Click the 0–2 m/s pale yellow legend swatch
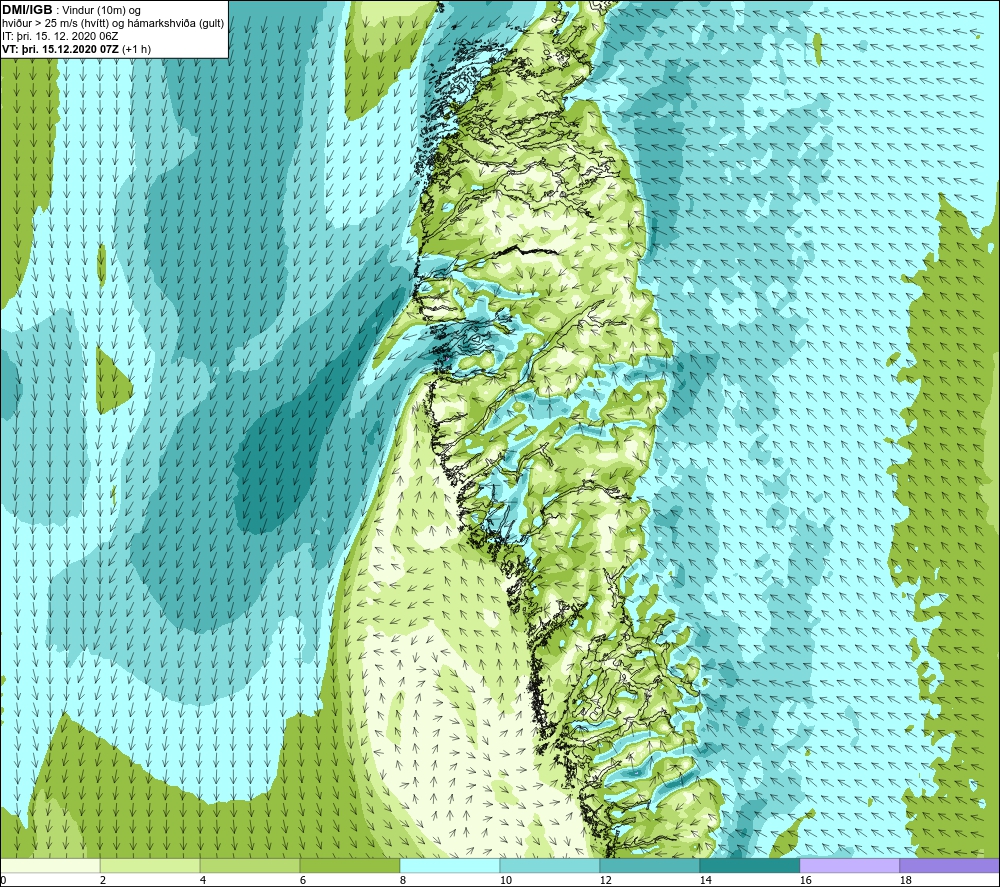 [x=50, y=865]
